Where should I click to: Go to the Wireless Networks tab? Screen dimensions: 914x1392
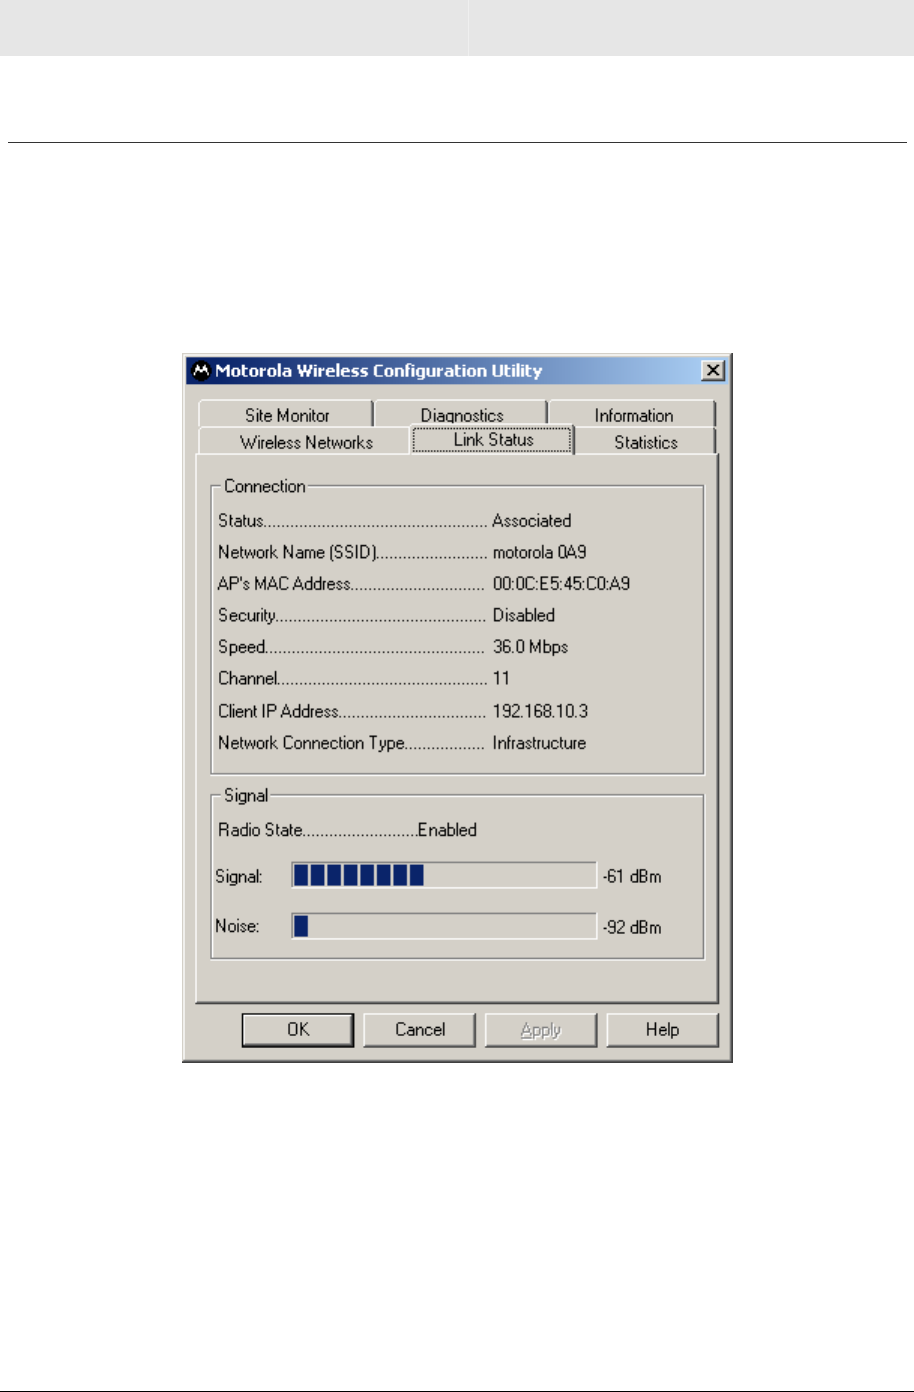point(306,442)
